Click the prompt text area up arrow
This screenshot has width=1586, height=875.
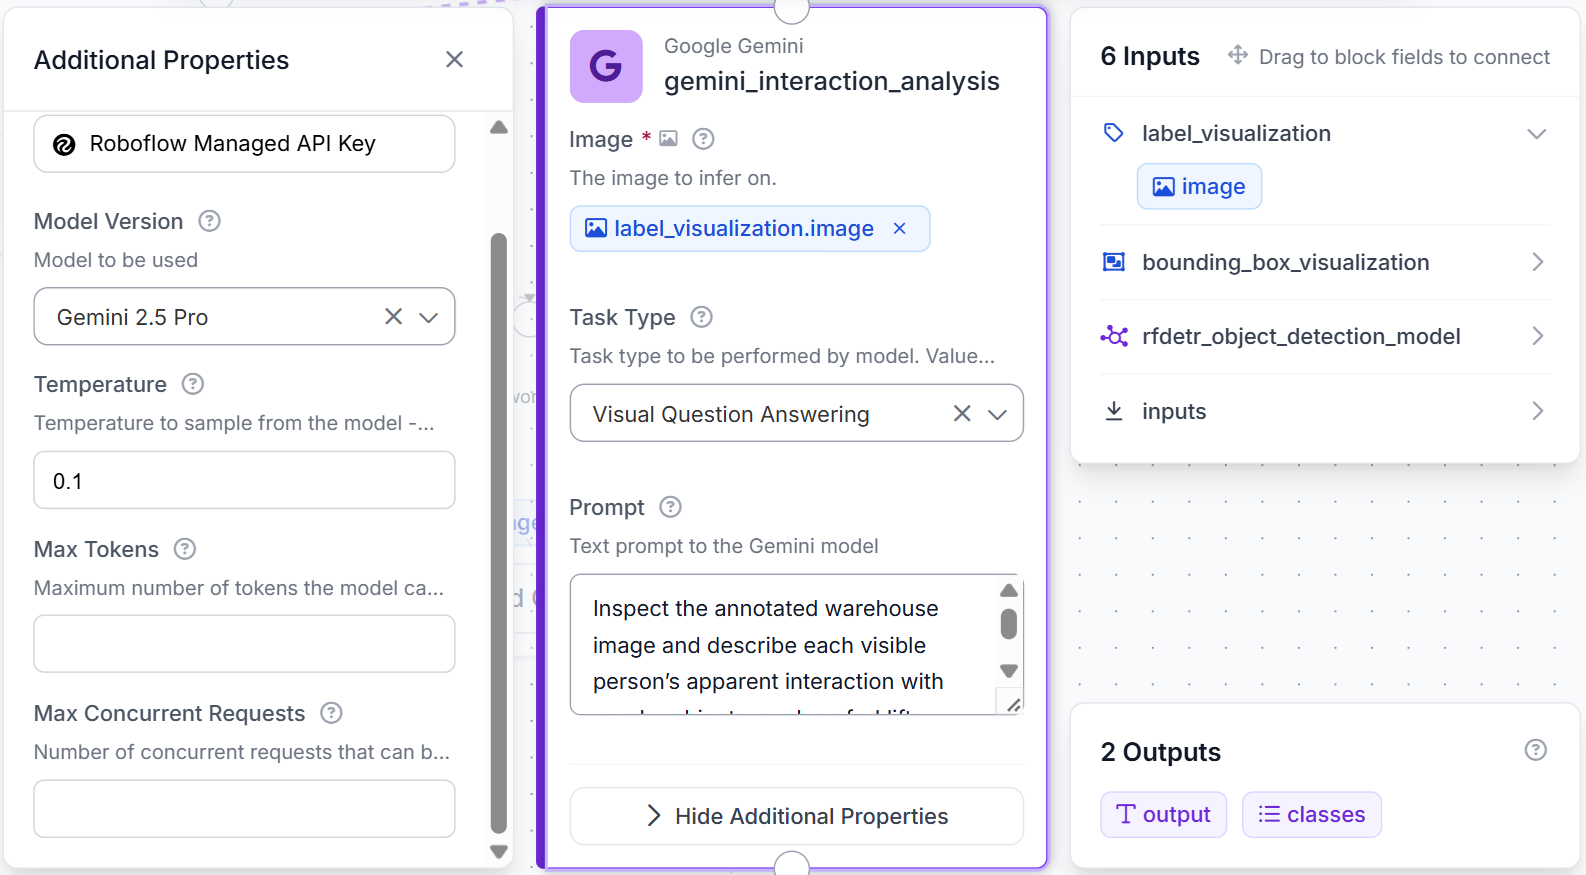click(1009, 590)
